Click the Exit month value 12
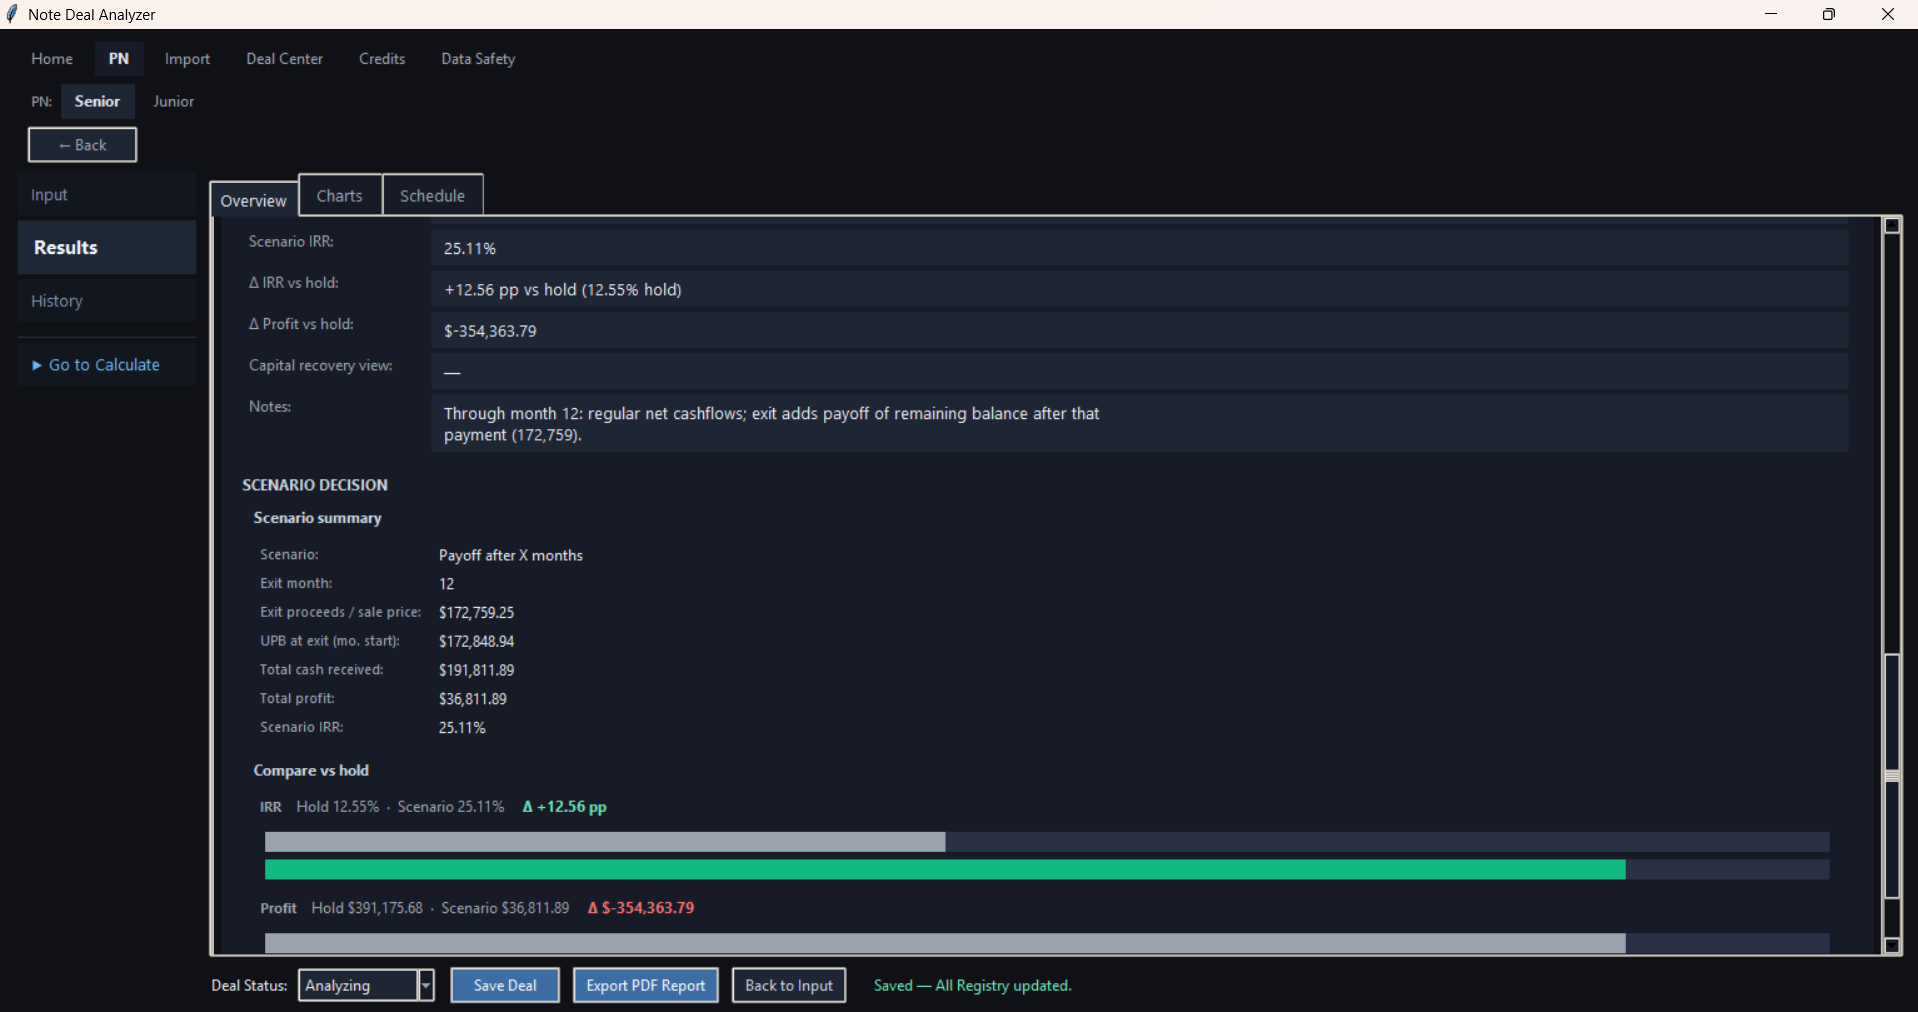This screenshot has width=1918, height=1012. pos(446,583)
